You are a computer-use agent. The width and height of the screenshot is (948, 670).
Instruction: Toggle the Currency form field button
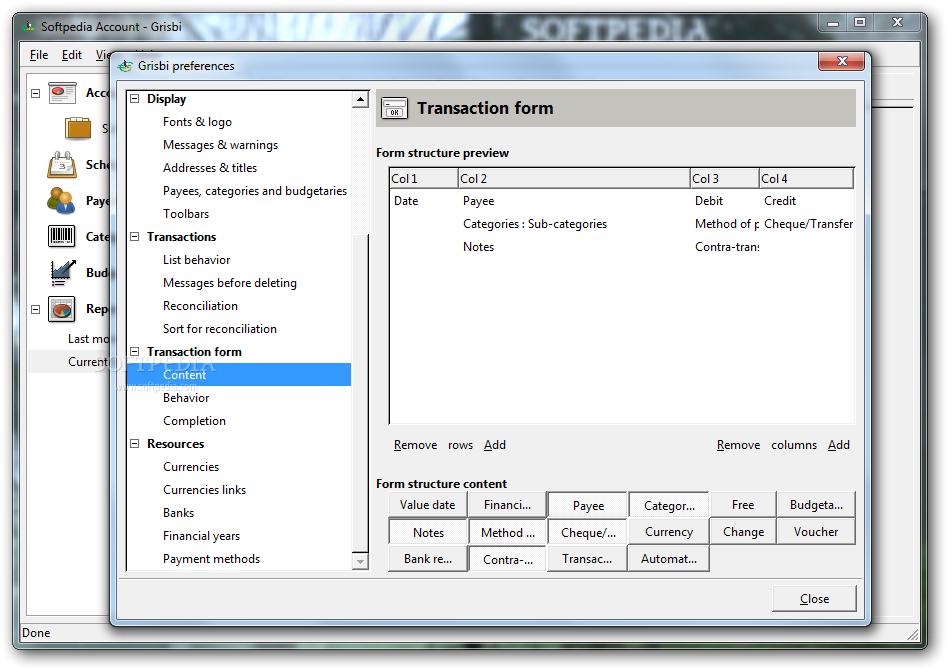point(669,532)
